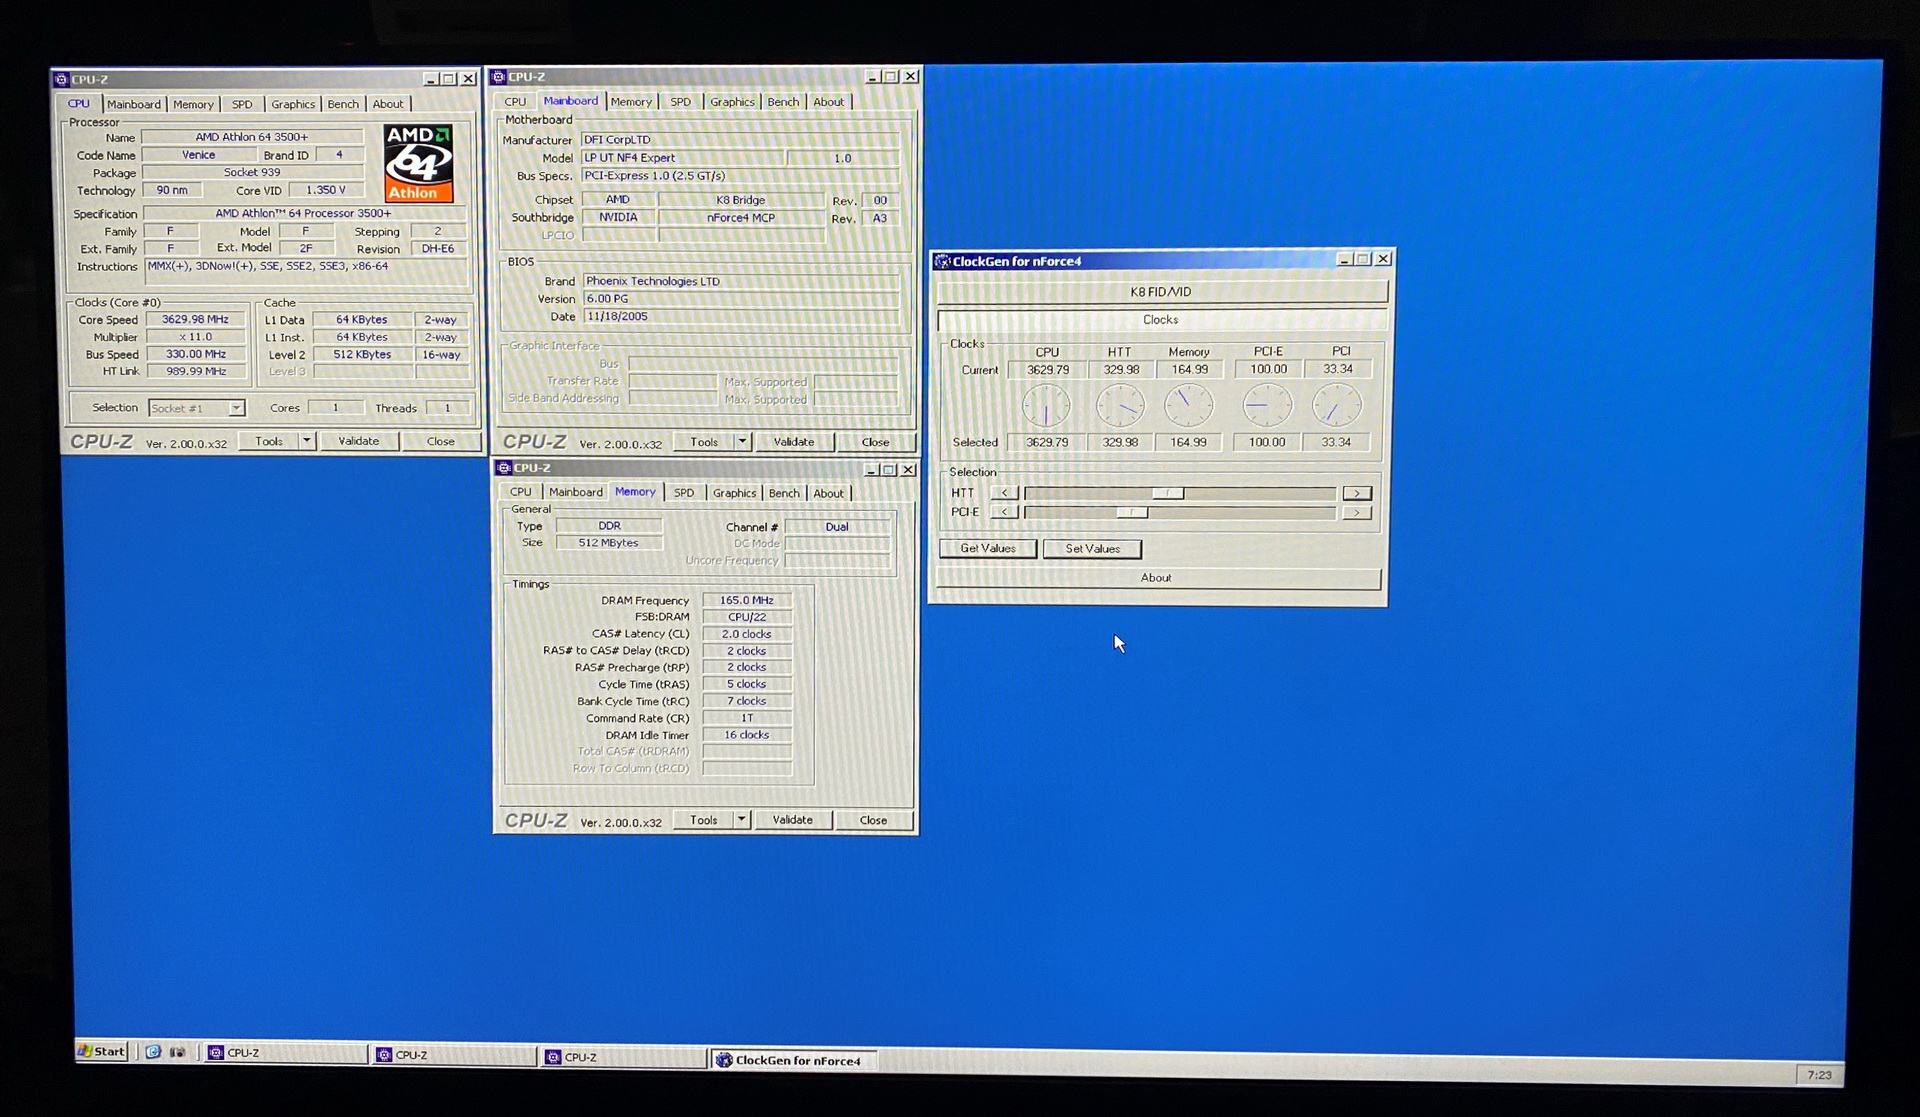Click CPU-Z title icon in Mainboard window
The height and width of the screenshot is (1117, 1920).
[x=498, y=77]
